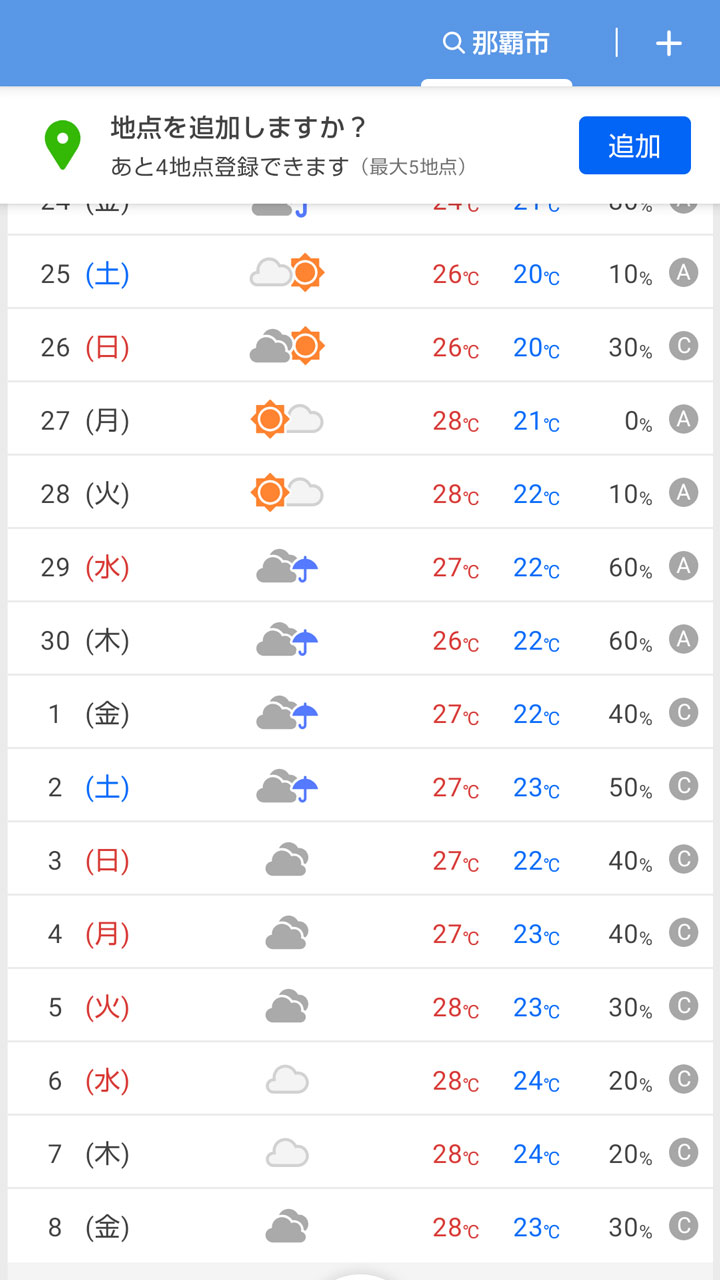Tap the 3 (日) date label
This screenshot has height=1280, width=720.
86,861
